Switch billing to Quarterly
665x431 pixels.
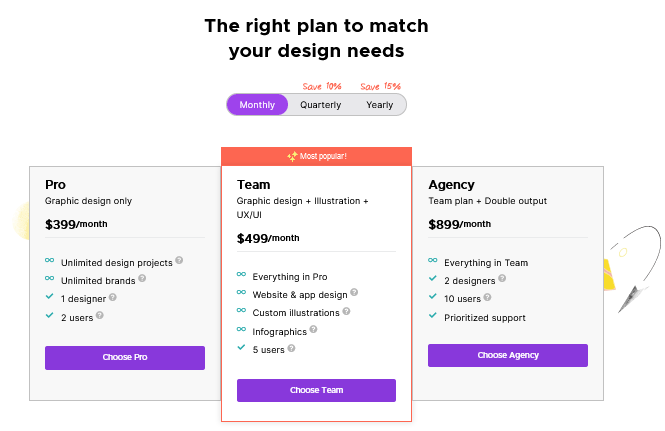click(x=321, y=105)
